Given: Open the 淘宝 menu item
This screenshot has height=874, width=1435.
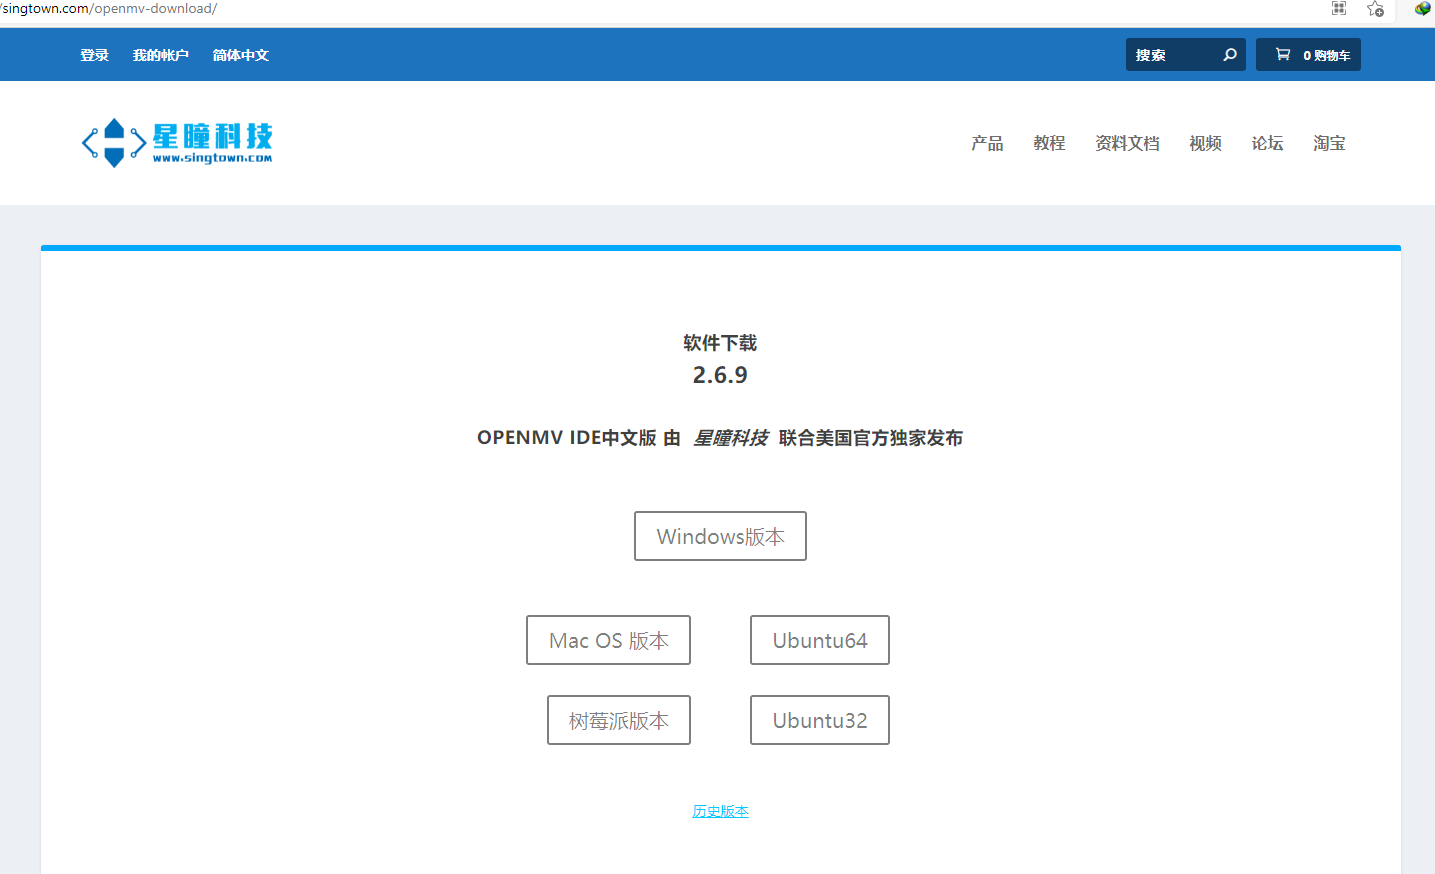Looking at the screenshot, I should (x=1329, y=143).
